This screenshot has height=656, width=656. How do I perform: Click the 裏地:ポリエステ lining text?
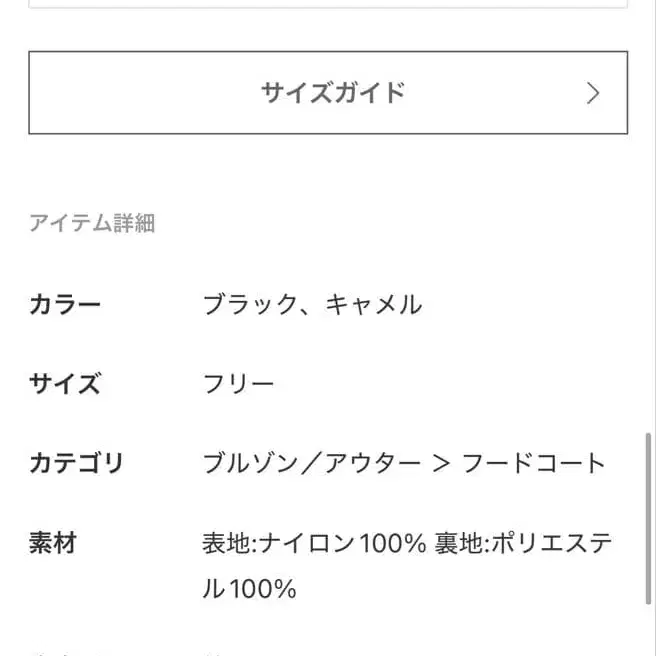point(525,544)
